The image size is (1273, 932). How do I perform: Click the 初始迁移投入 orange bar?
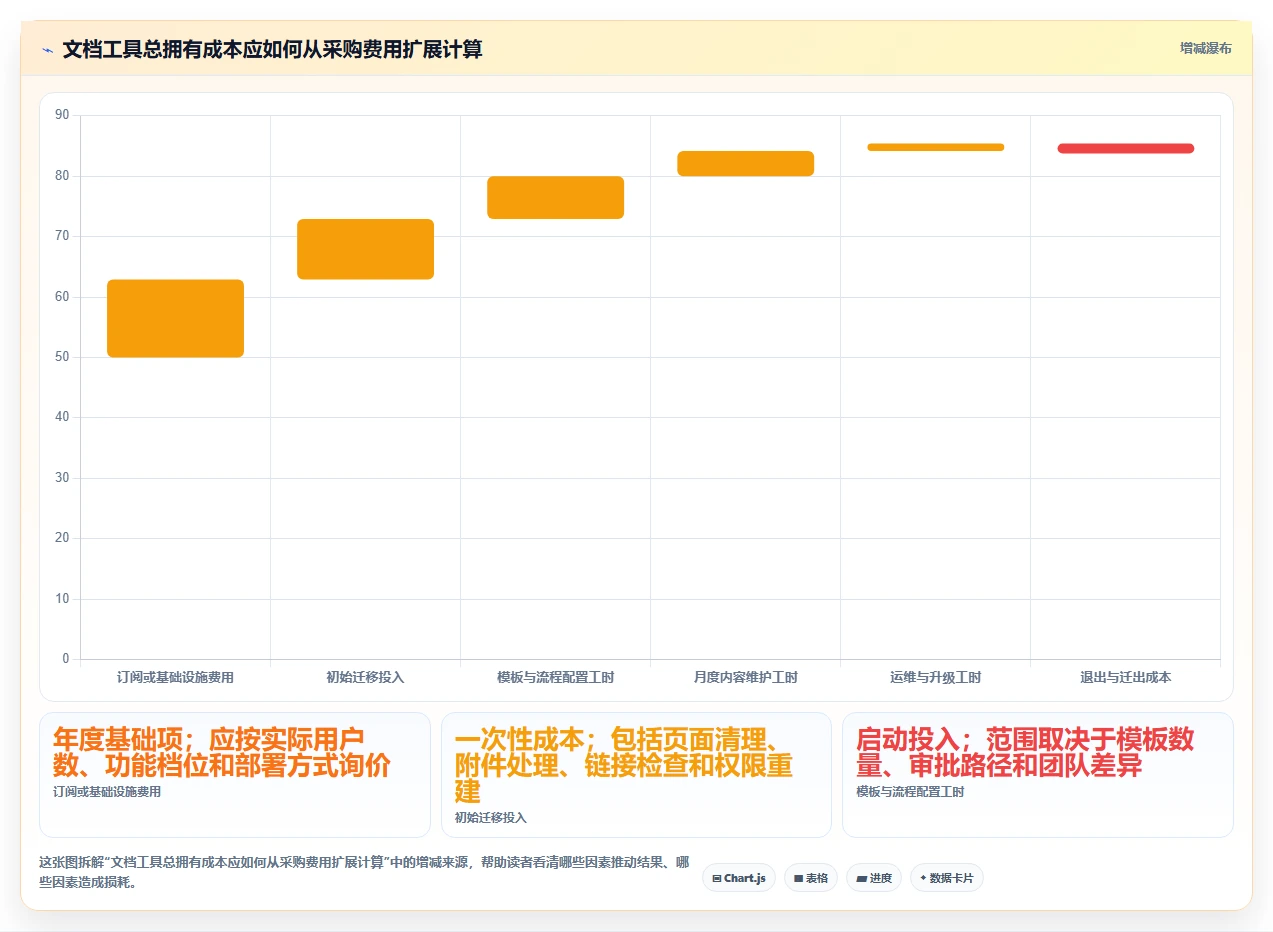coord(365,249)
